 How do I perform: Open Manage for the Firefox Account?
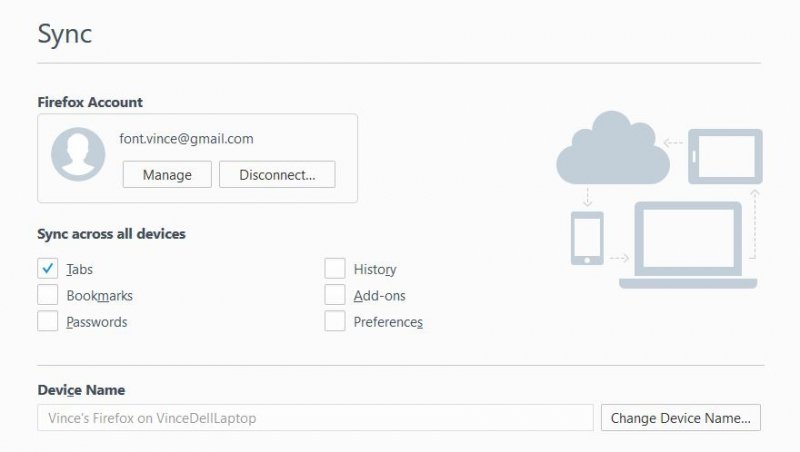point(167,174)
